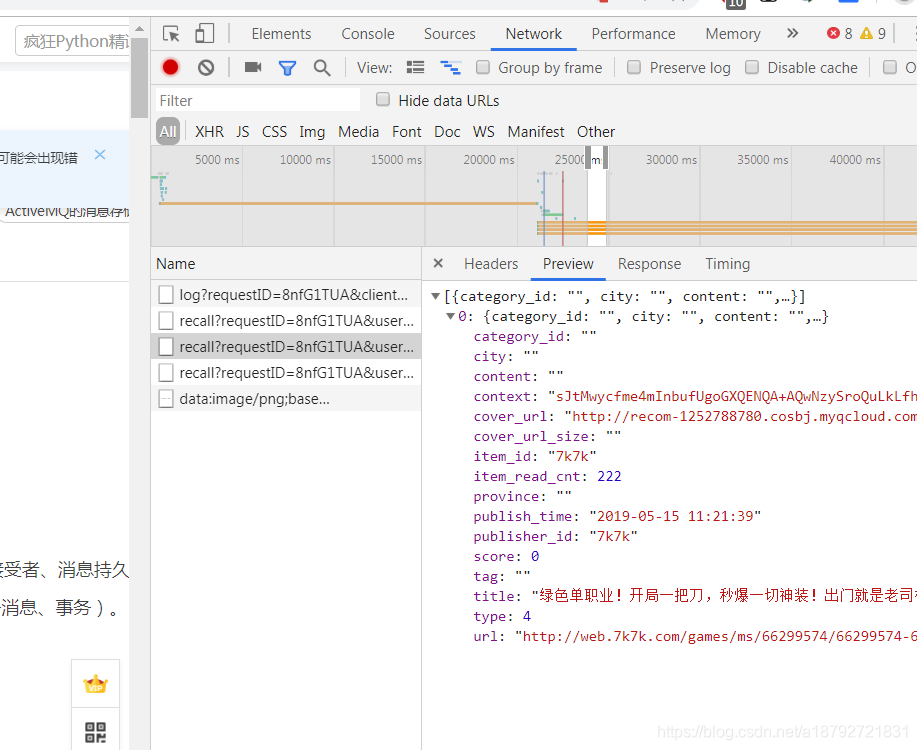Switch to Timing tab
Viewport: 917px width, 750px height.
(x=728, y=264)
